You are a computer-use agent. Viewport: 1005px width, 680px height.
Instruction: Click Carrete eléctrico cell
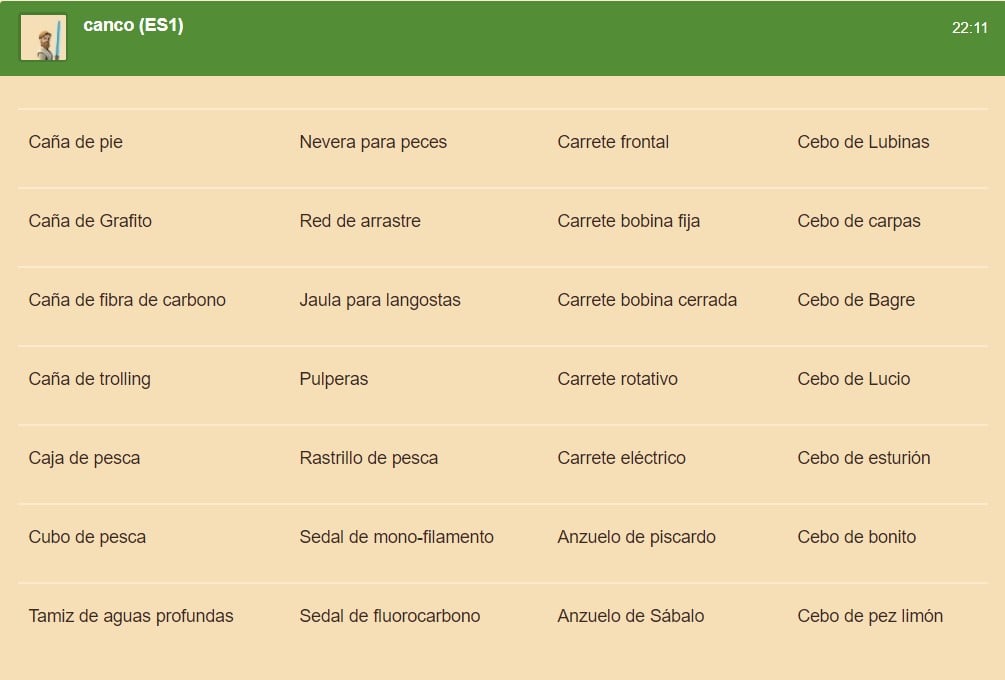coord(621,458)
